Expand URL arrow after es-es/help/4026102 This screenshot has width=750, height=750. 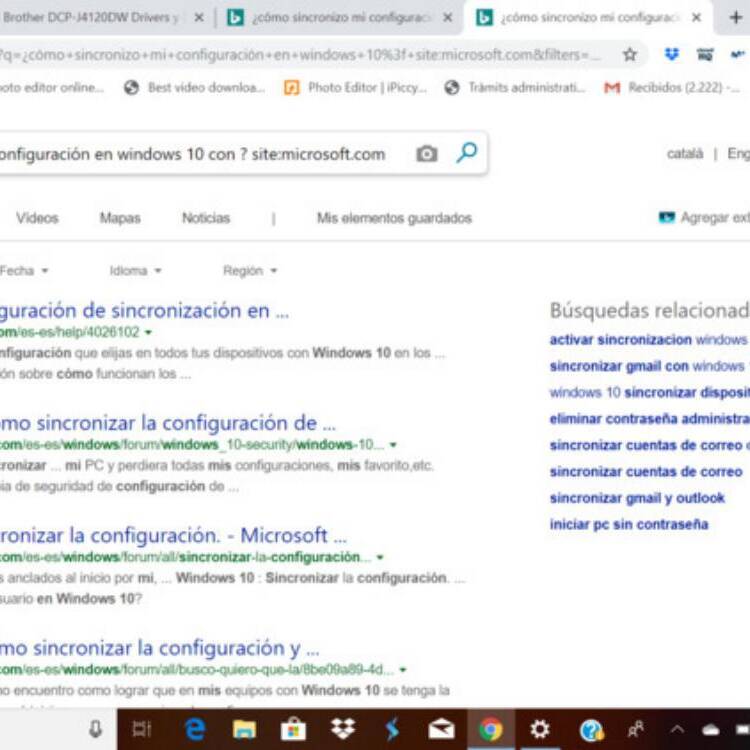[148, 332]
